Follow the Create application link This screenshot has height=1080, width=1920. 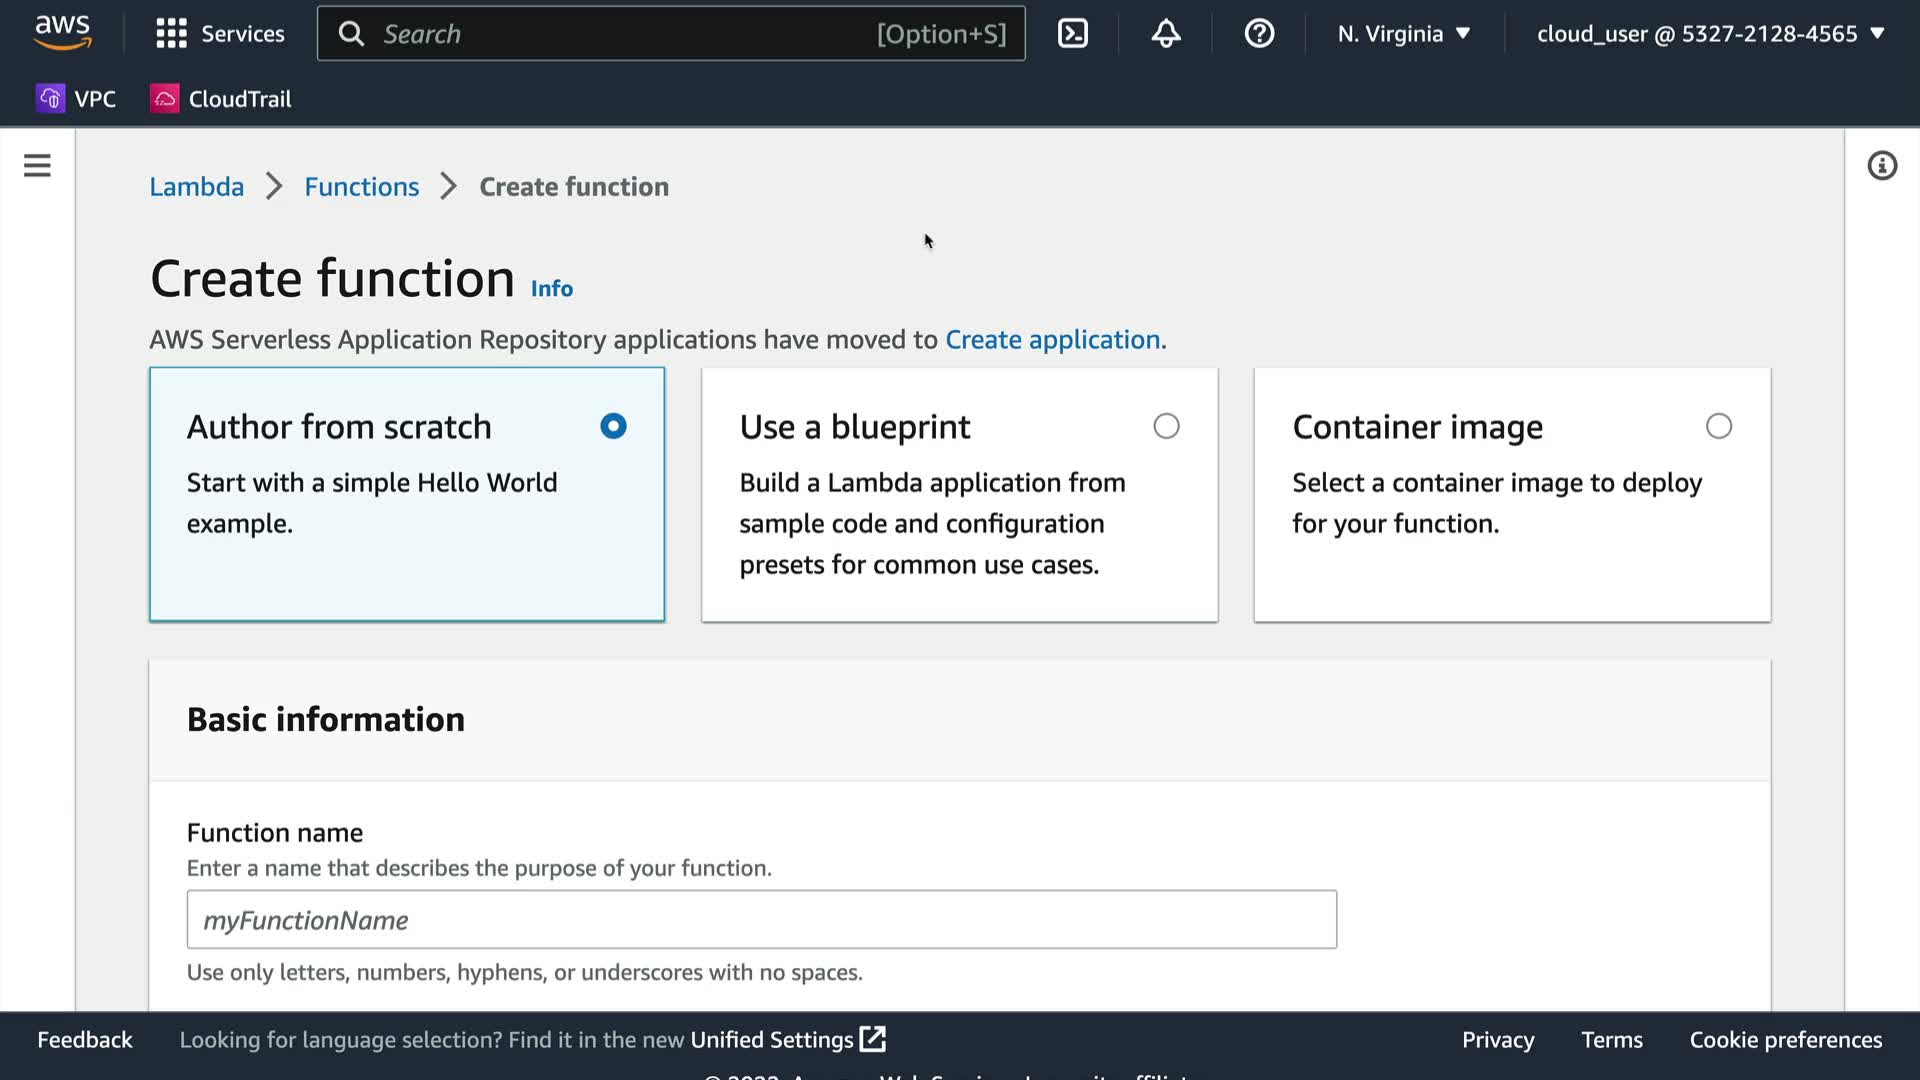(x=1052, y=340)
